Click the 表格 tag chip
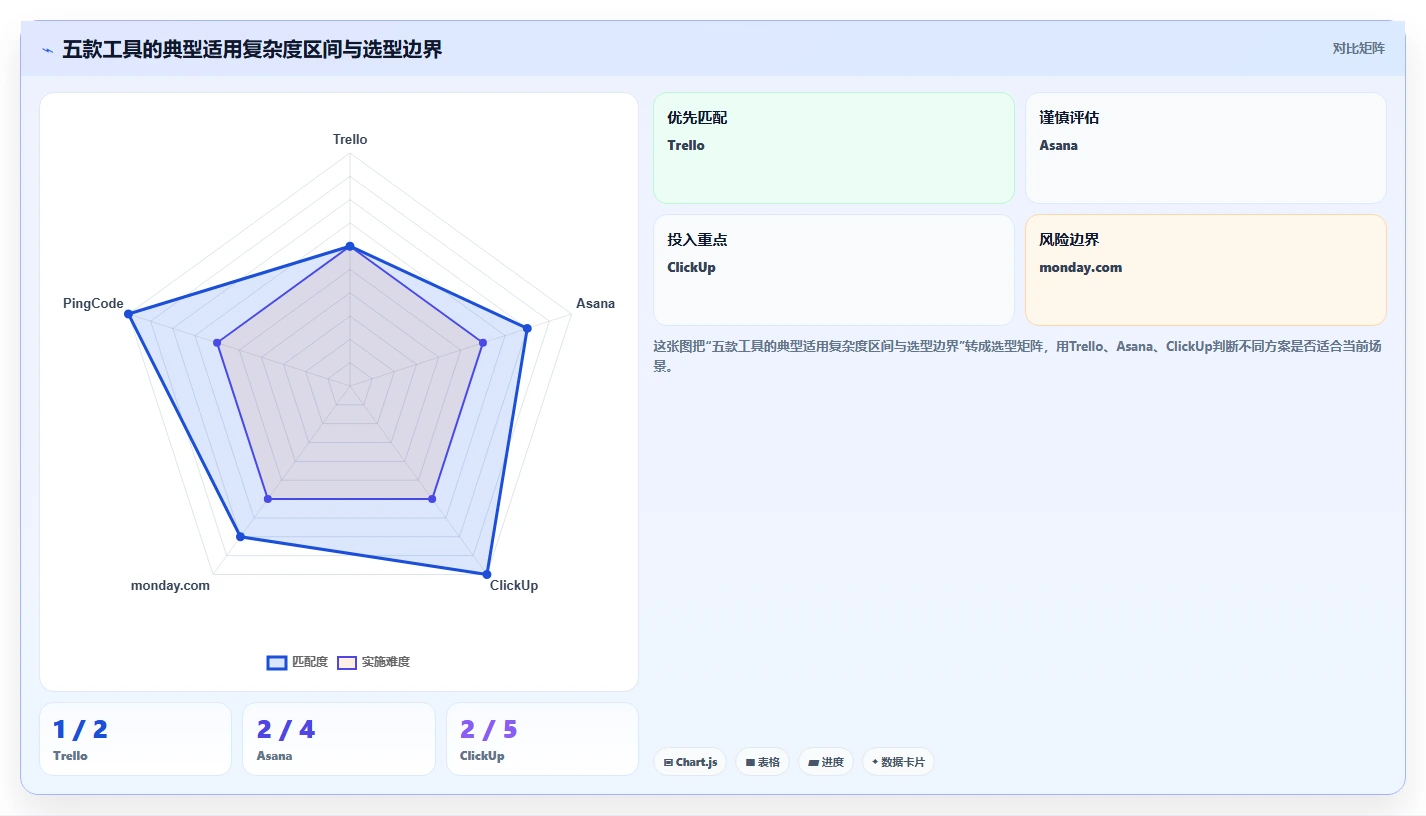 coord(762,762)
